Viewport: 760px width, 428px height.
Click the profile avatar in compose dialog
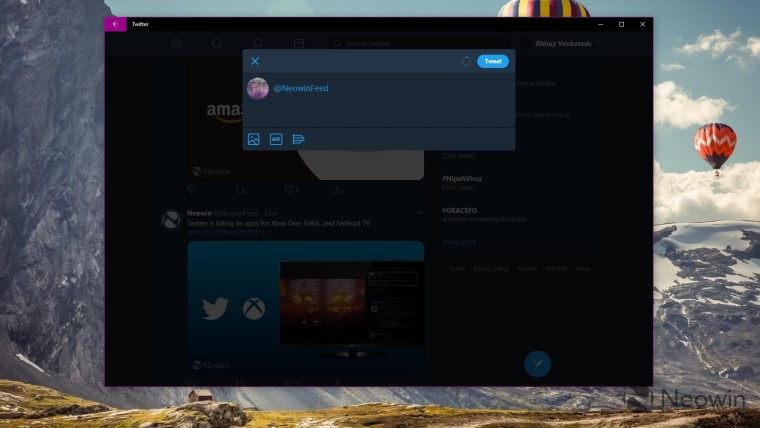[258, 88]
